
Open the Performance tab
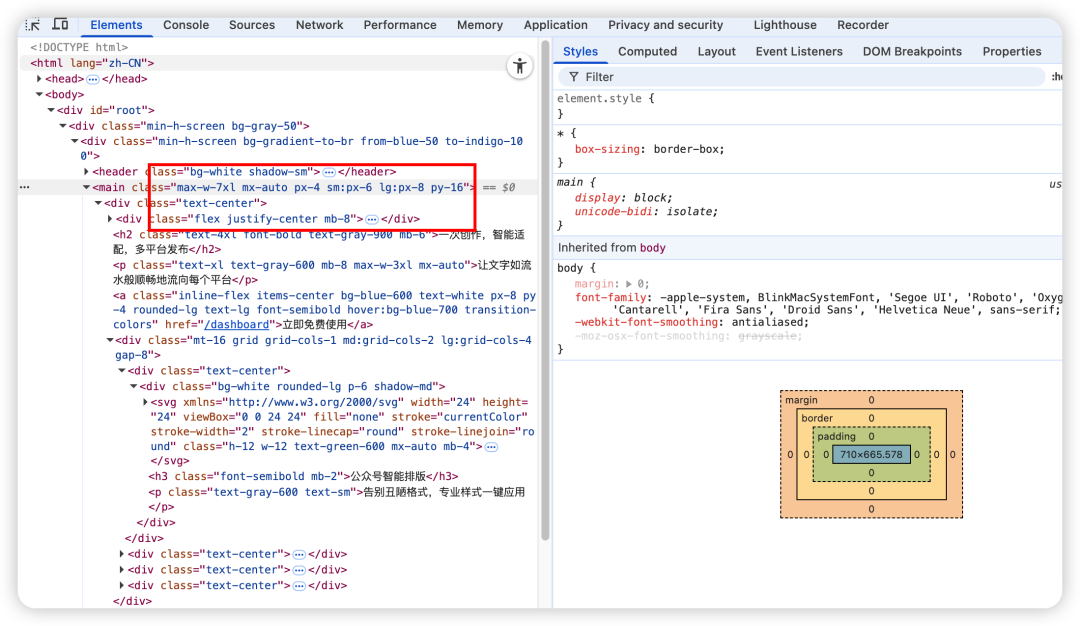(x=400, y=25)
